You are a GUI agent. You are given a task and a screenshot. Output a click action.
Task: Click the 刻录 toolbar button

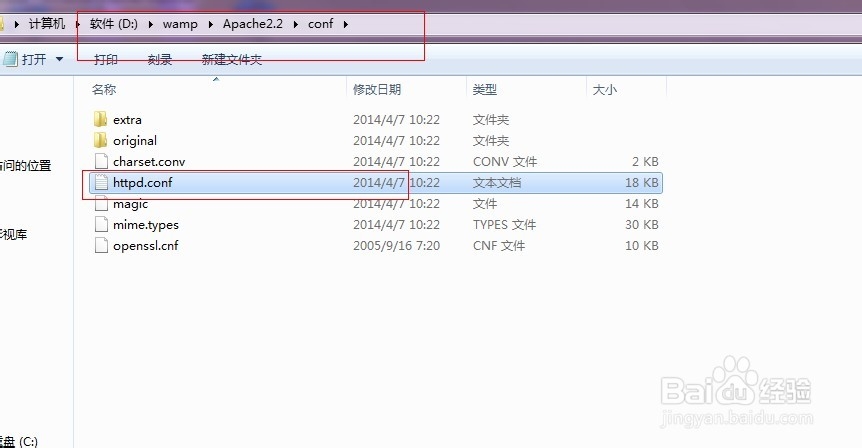pyautogui.click(x=160, y=59)
